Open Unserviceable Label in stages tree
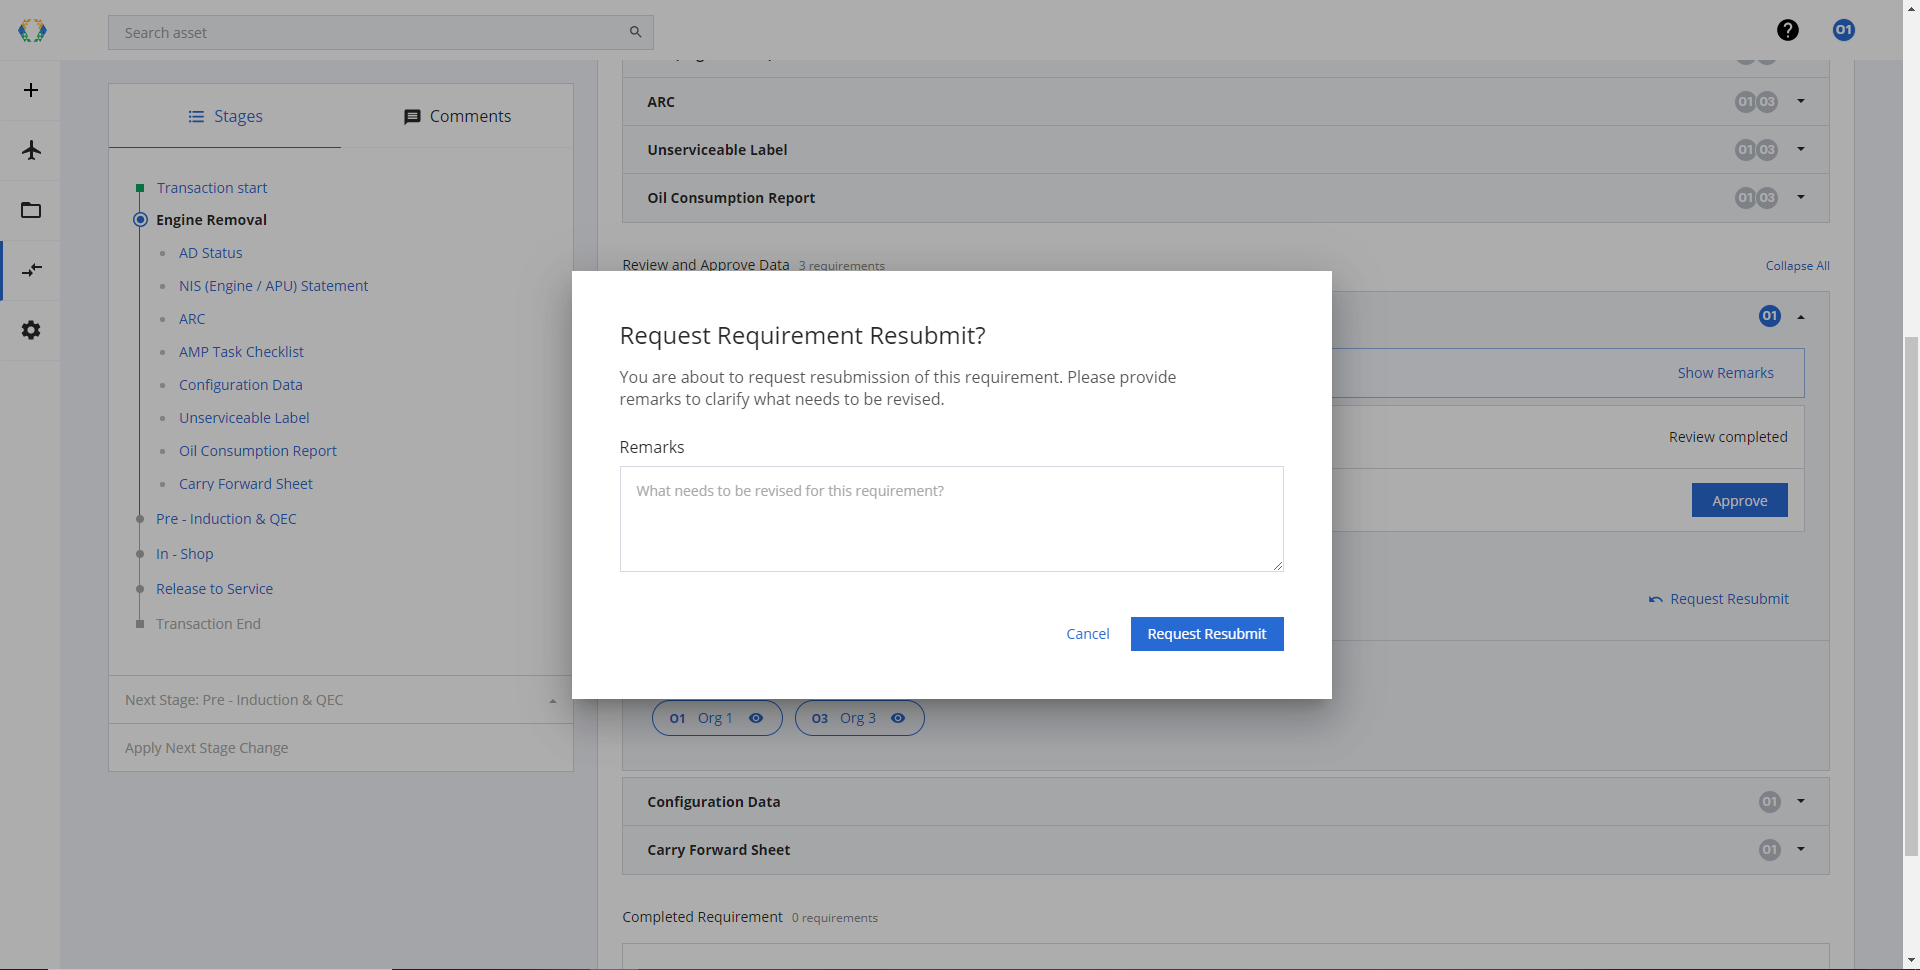Viewport: 1920px width, 970px height. (244, 418)
